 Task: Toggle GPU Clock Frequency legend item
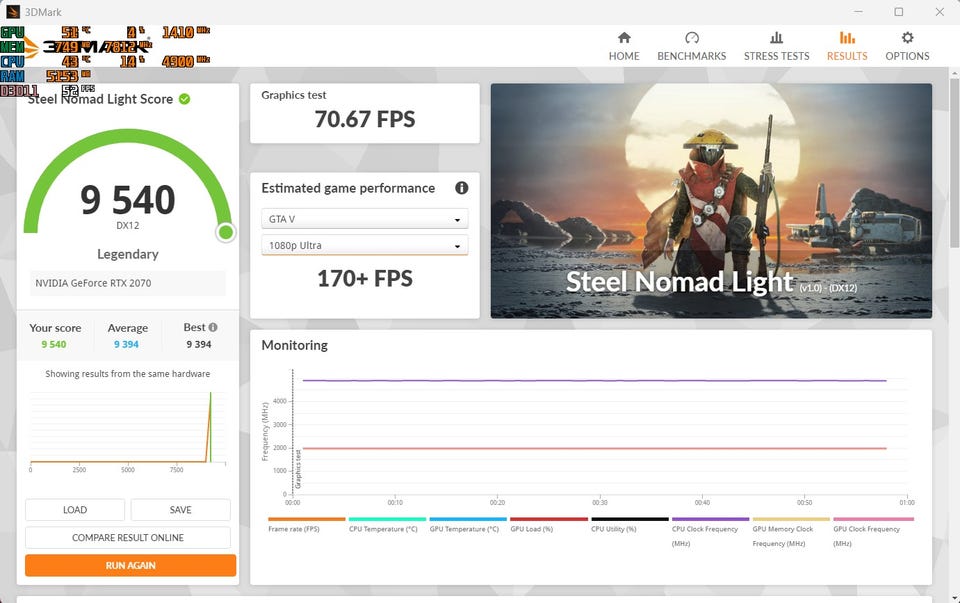tap(872, 532)
